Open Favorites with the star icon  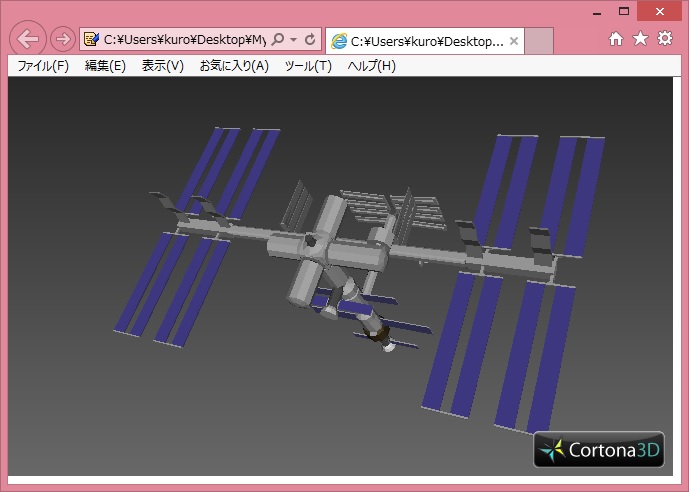point(640,39)
